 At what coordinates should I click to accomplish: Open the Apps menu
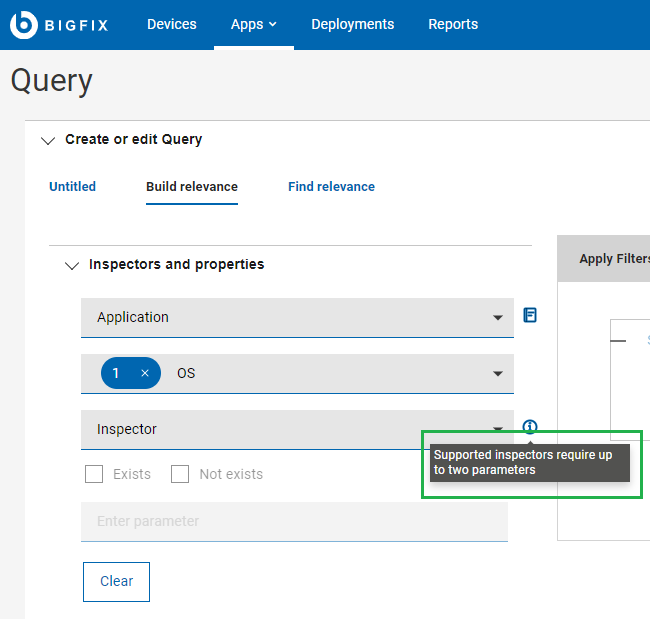pos(253,24)
